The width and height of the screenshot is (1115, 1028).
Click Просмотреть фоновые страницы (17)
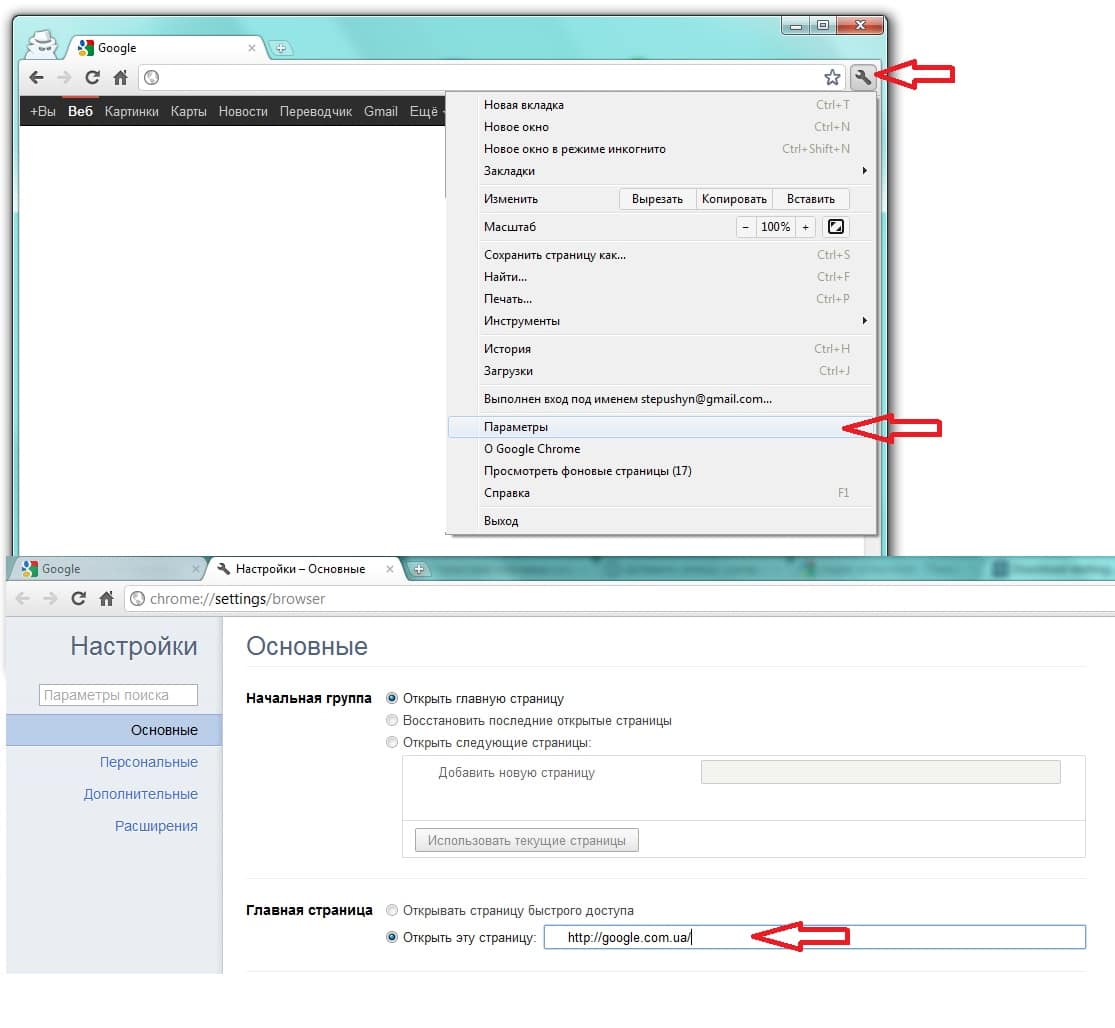pyautogui.click(x=661, y=471)
